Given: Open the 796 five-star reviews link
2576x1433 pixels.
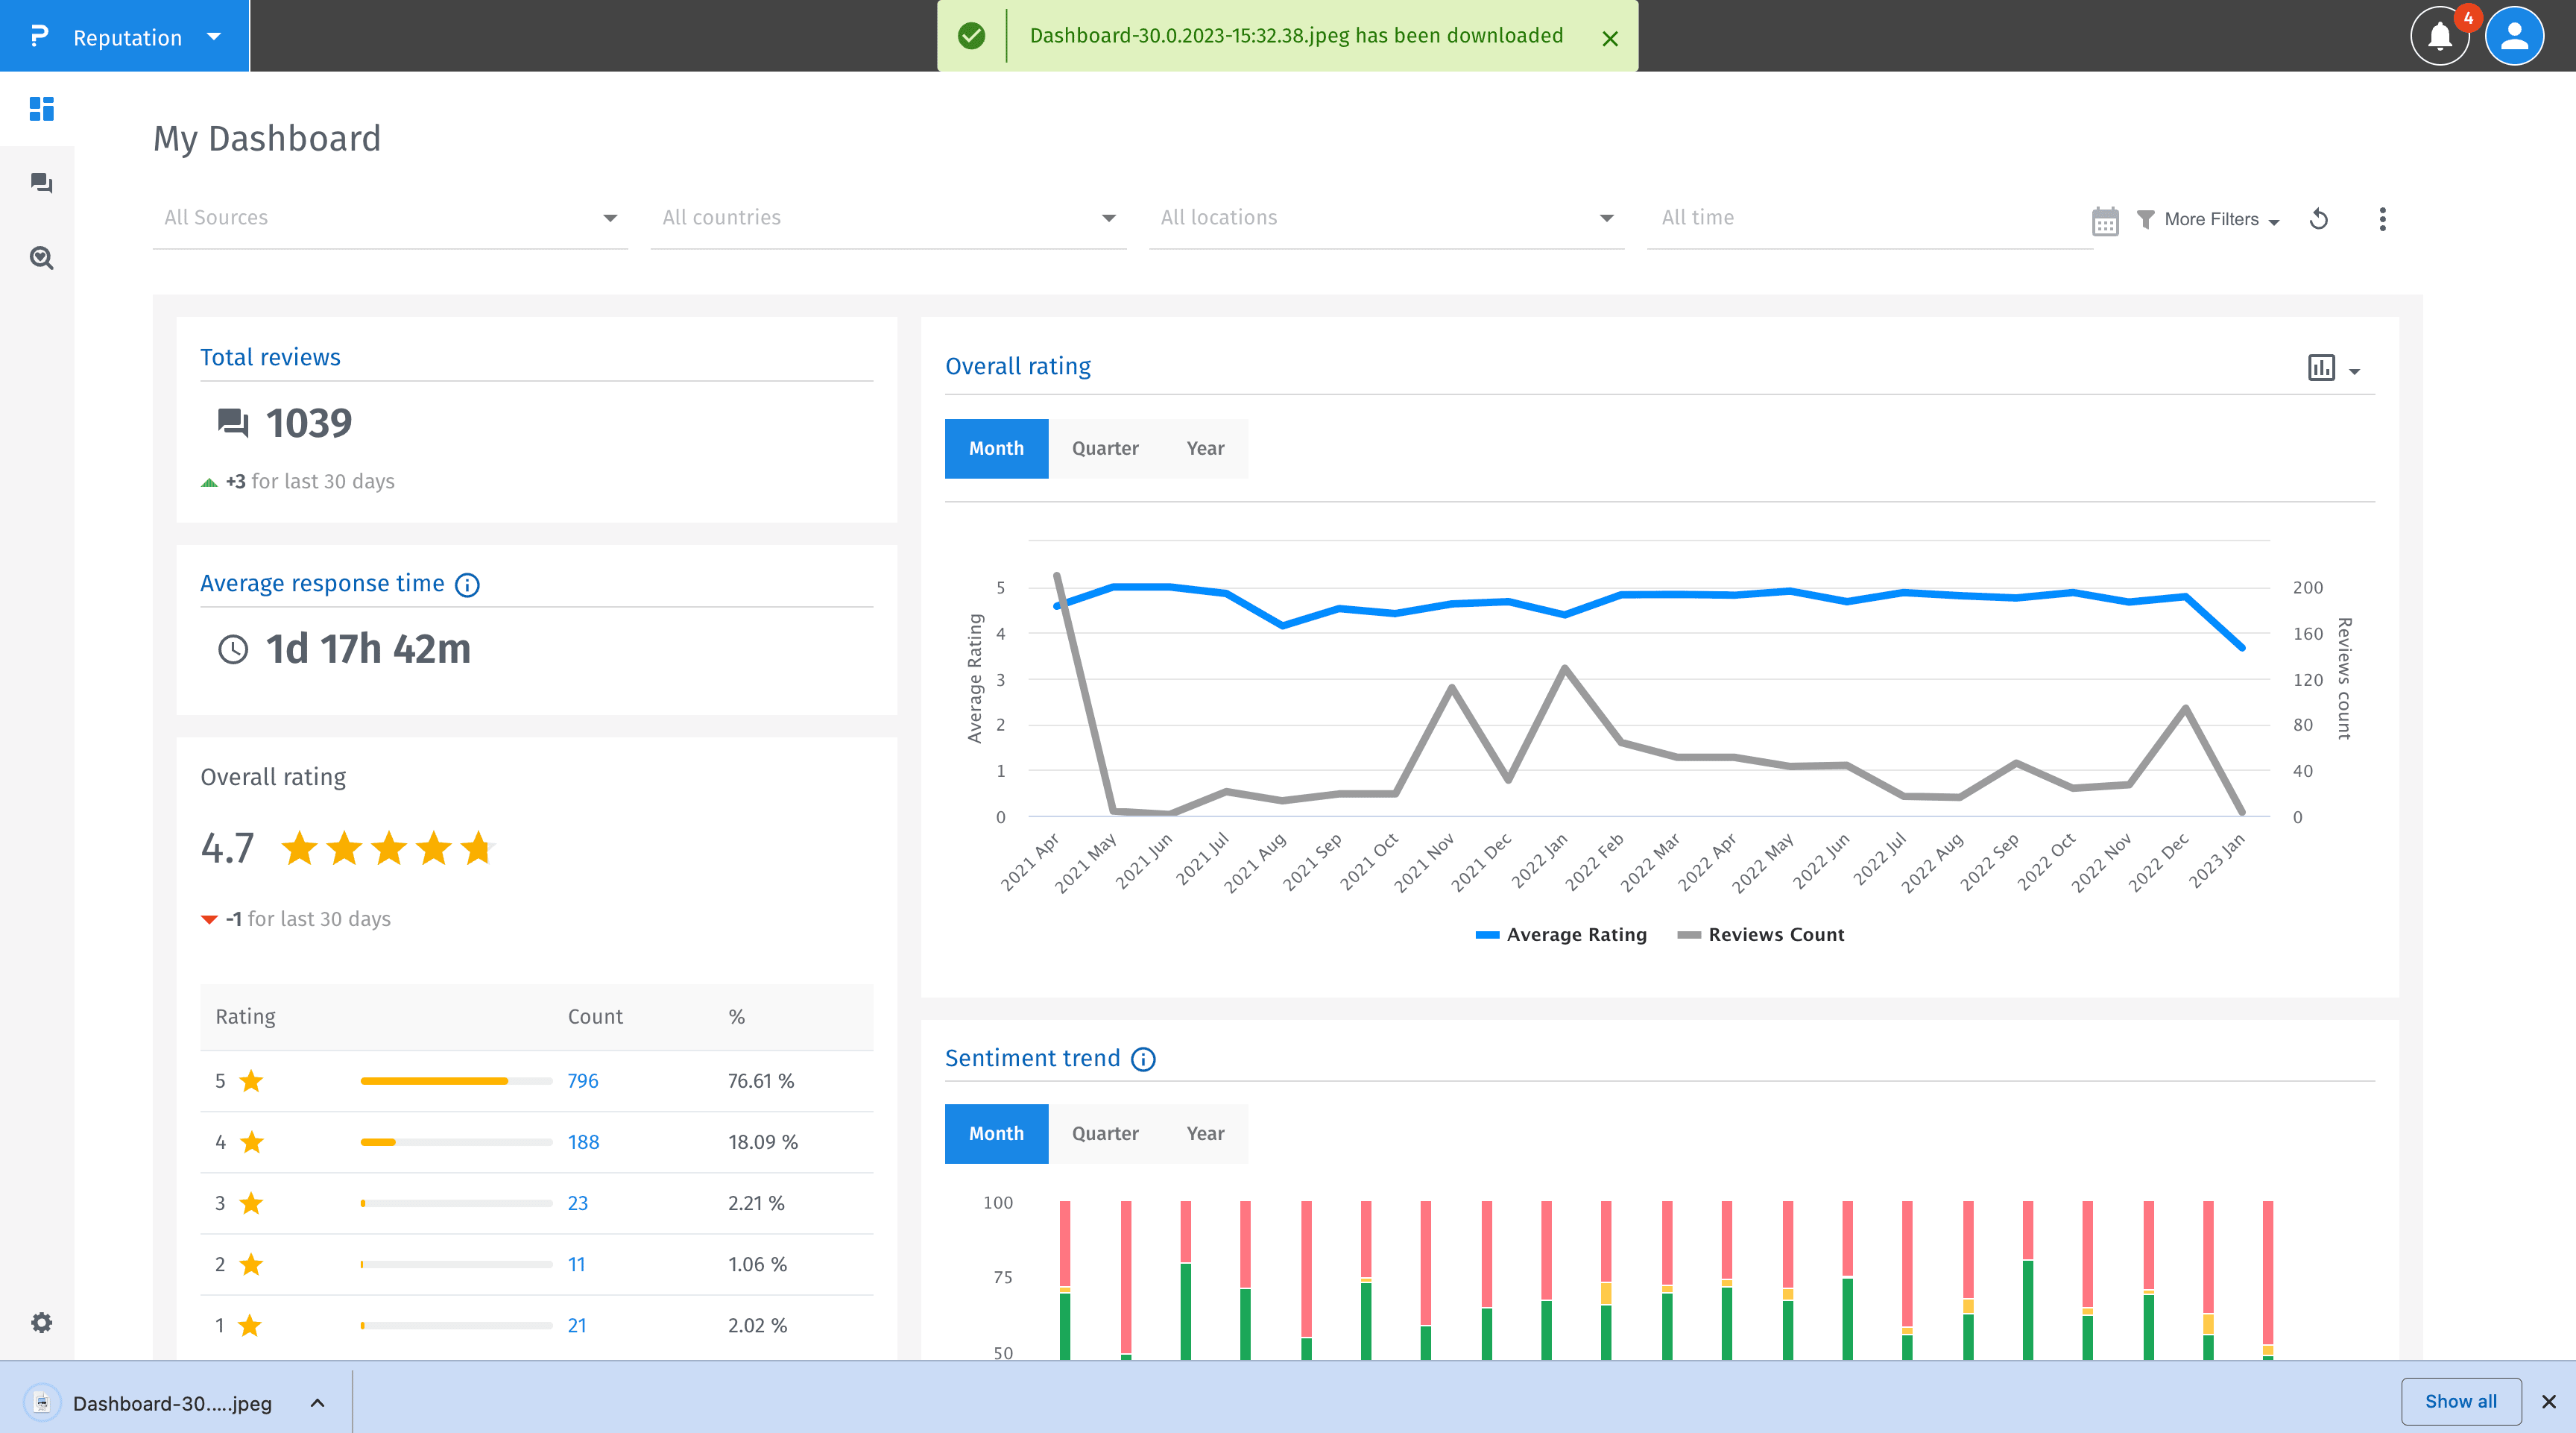Looking at the screenshot, I should 582,1080.
